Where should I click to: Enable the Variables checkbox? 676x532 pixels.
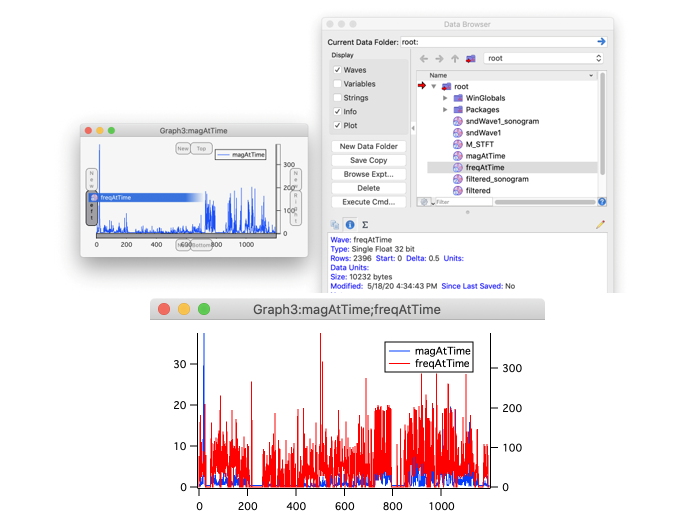tap(336, 84)
